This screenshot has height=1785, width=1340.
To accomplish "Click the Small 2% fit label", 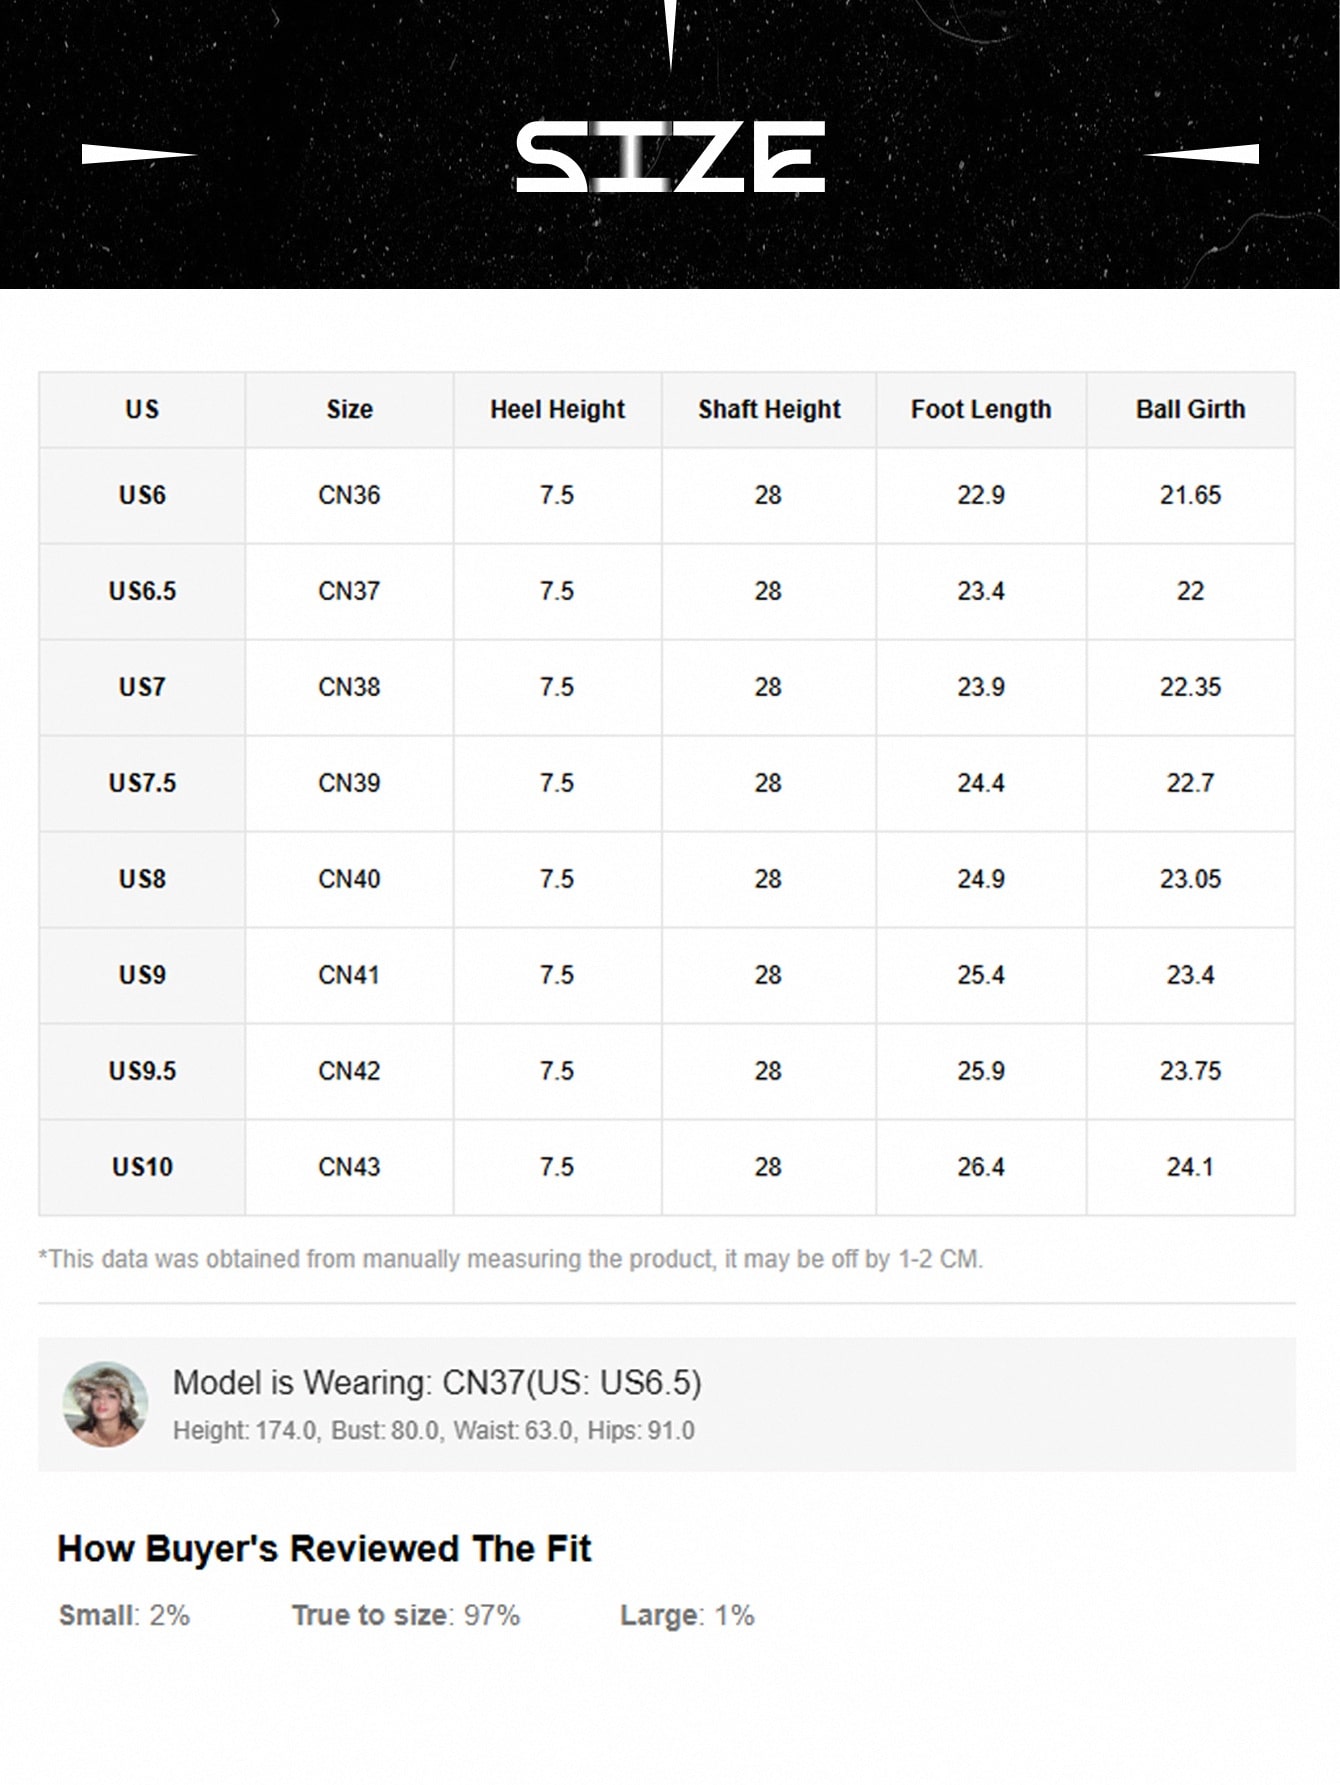I will tap(124, 1615).
